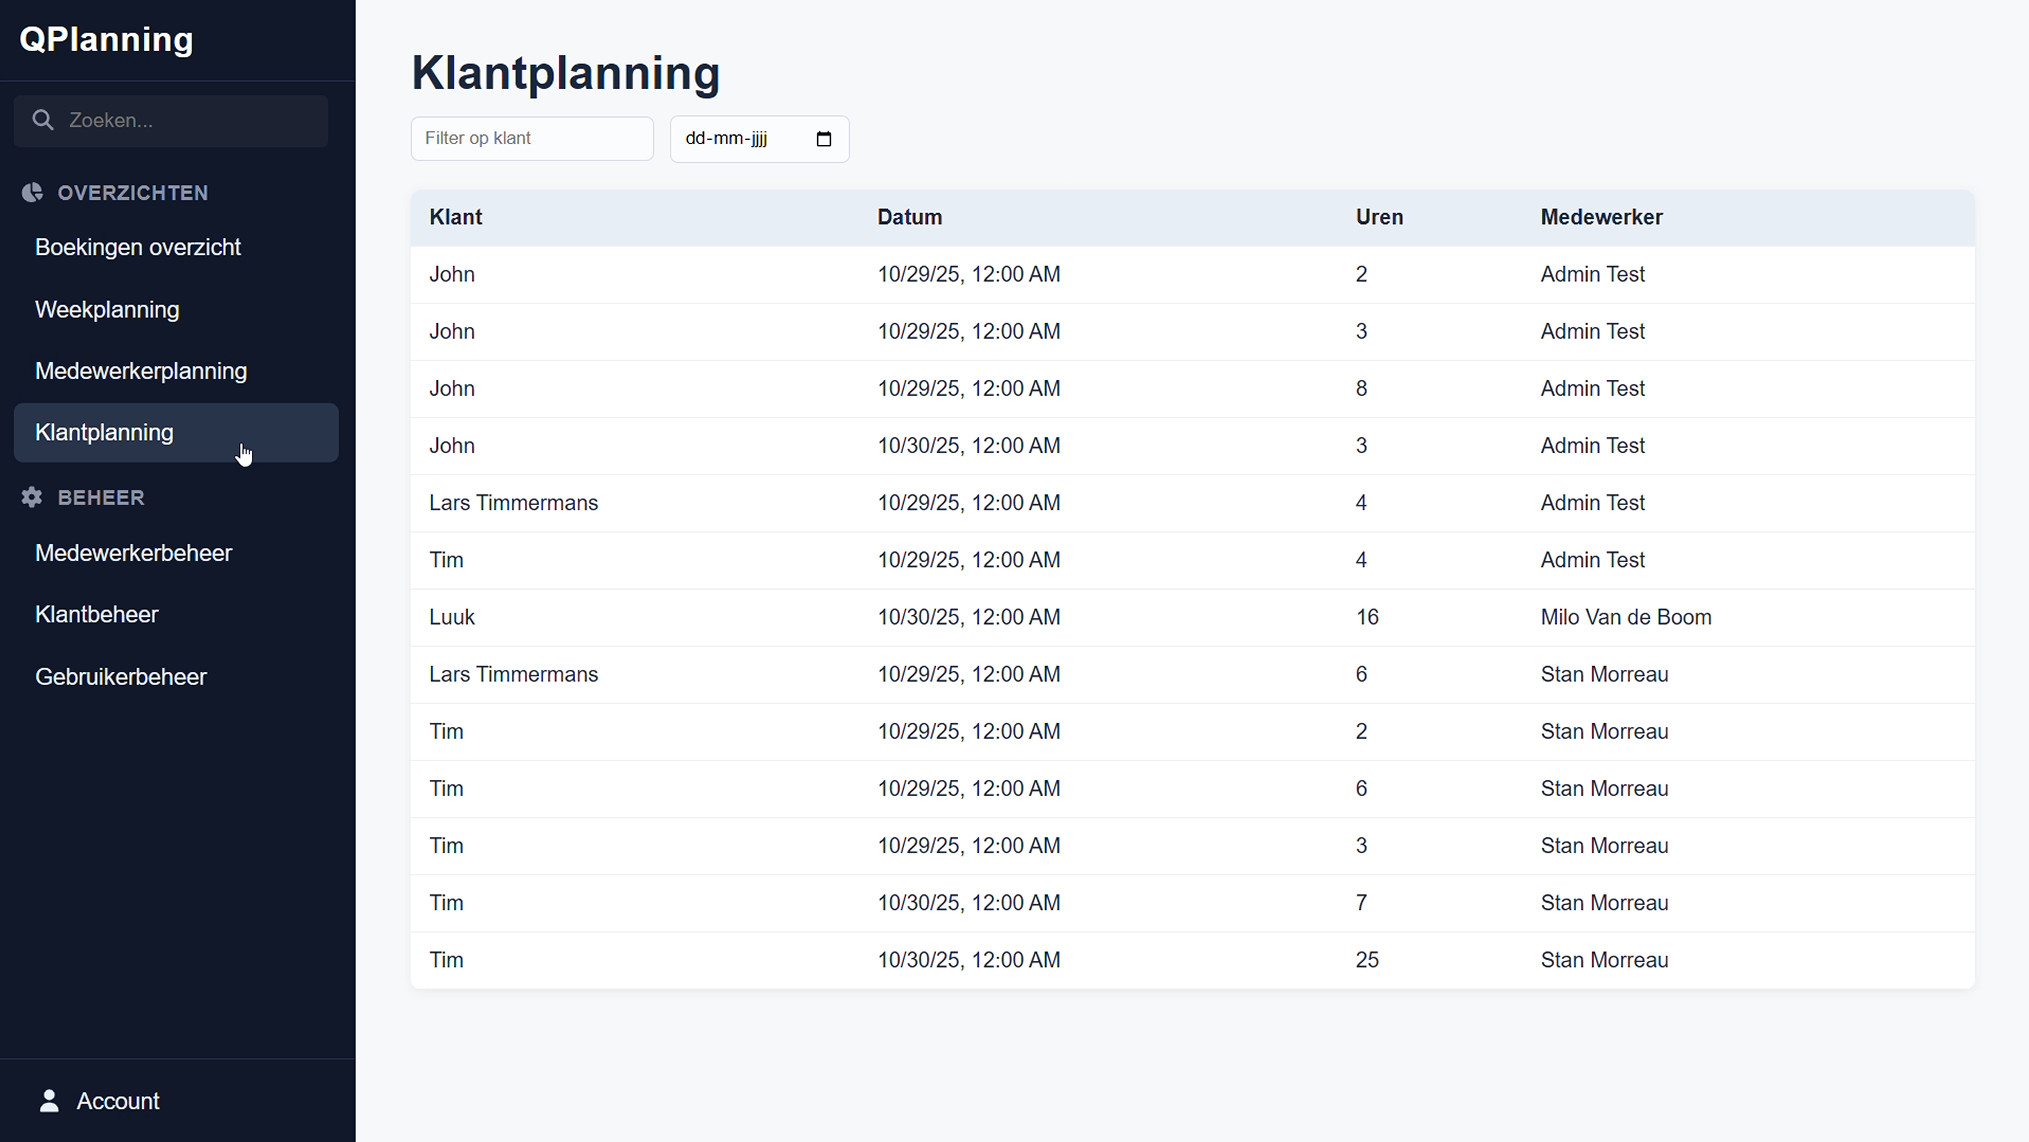The width and height of the screenshot is (2029, 1142).
Task: Click the 25 hours cell
Action: pyautogui.click(x=1367, y=960)
